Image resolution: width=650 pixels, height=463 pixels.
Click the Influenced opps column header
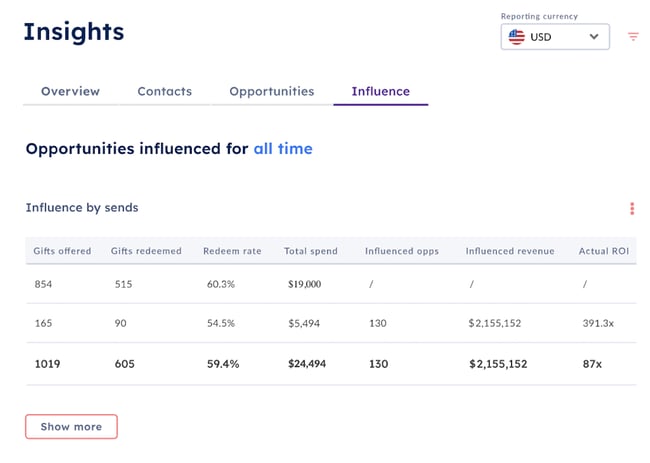pos(402,251)
